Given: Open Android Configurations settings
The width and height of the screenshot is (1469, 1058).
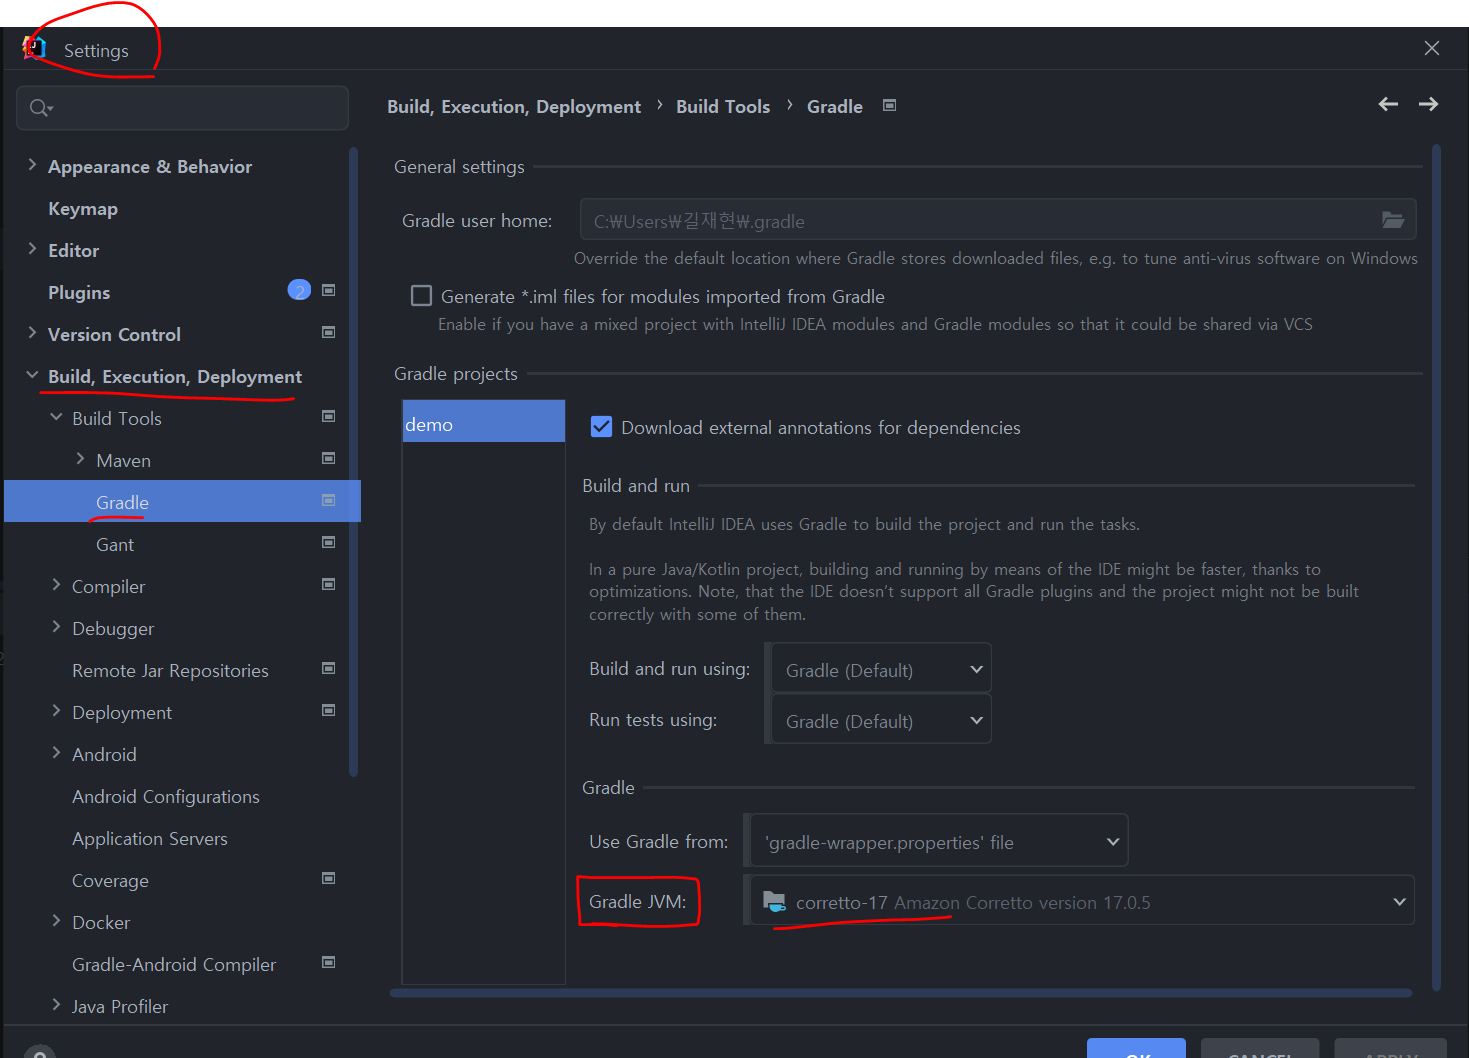Looking at the screenshot, I should tap(166, 796).
